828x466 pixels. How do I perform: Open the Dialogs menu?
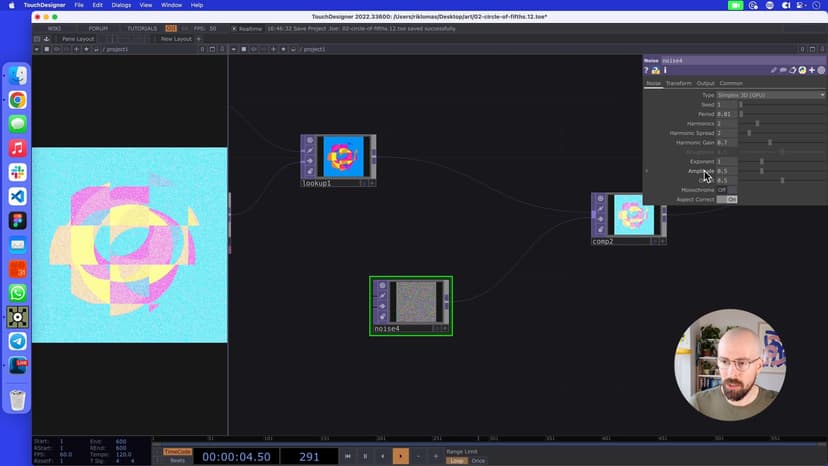(121, 5)
